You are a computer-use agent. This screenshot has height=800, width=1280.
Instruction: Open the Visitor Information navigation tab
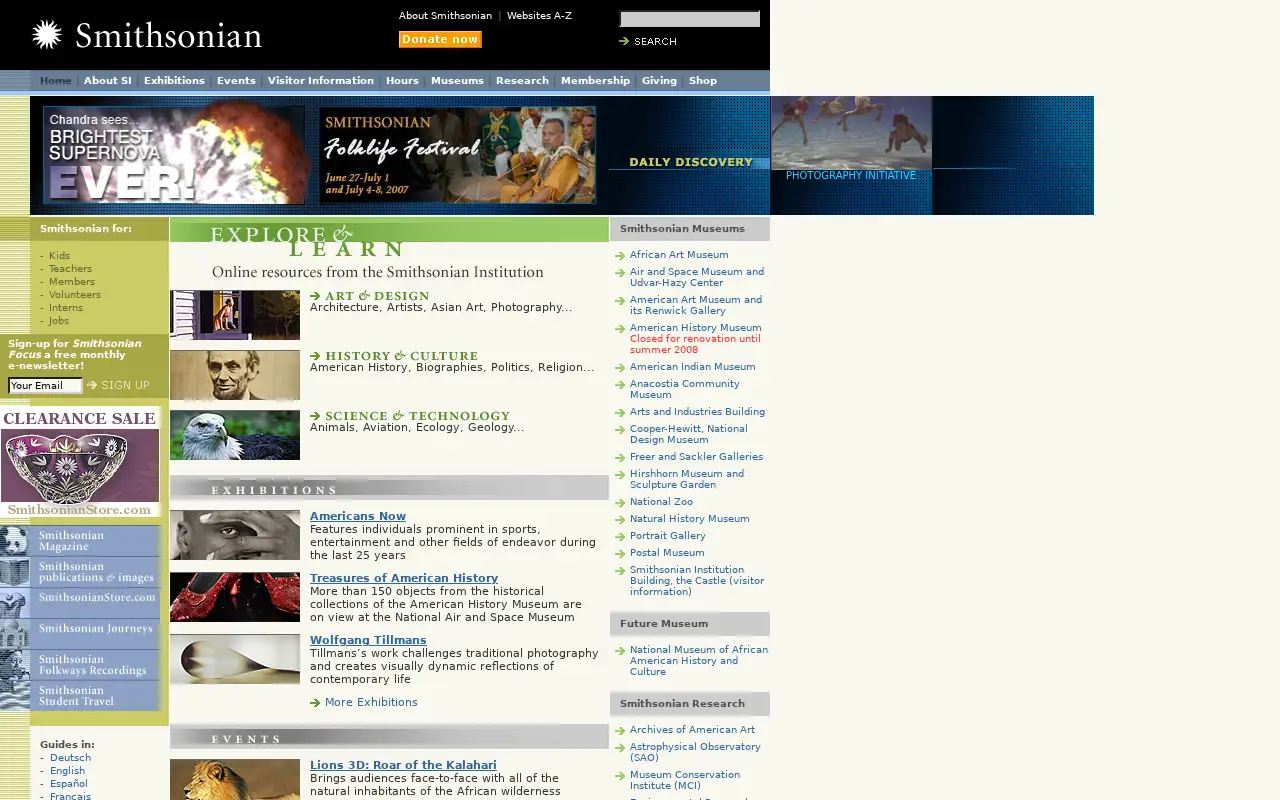point(320,81)
